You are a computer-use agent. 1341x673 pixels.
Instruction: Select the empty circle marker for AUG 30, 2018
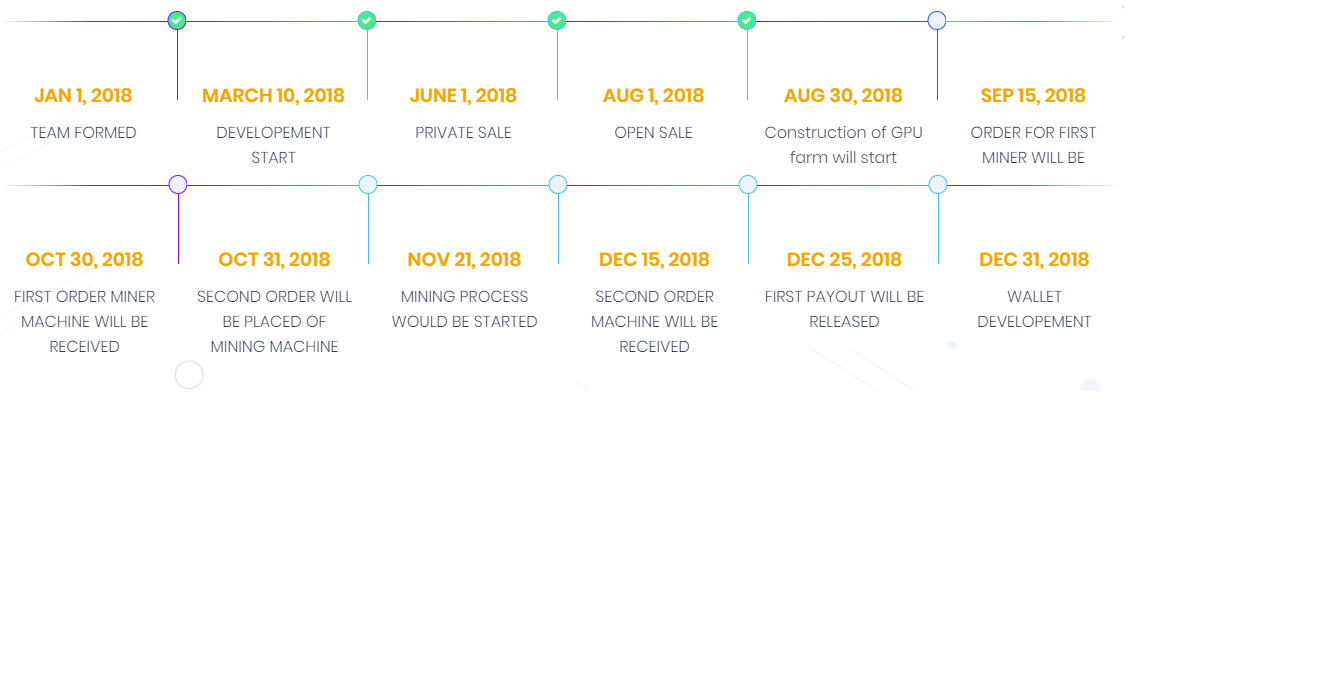click(x=937, y=20)
